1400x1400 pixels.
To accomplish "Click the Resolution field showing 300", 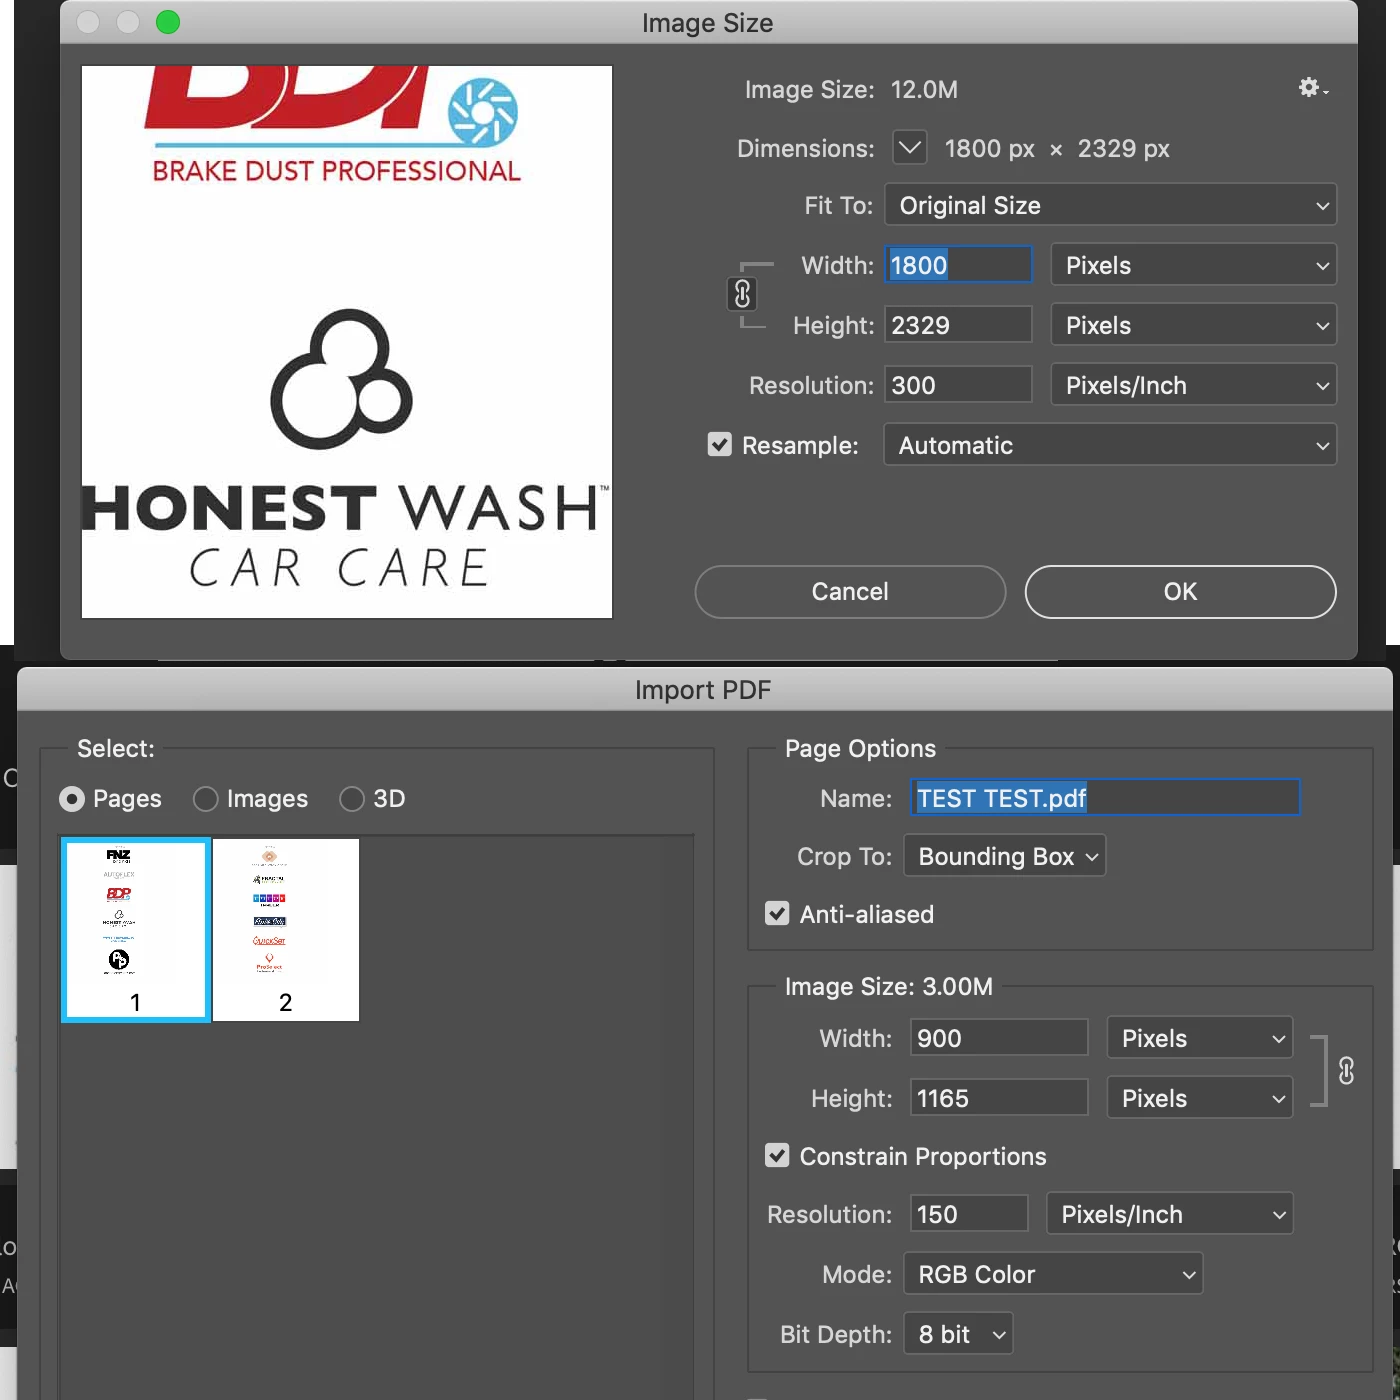I will point(958,385).
